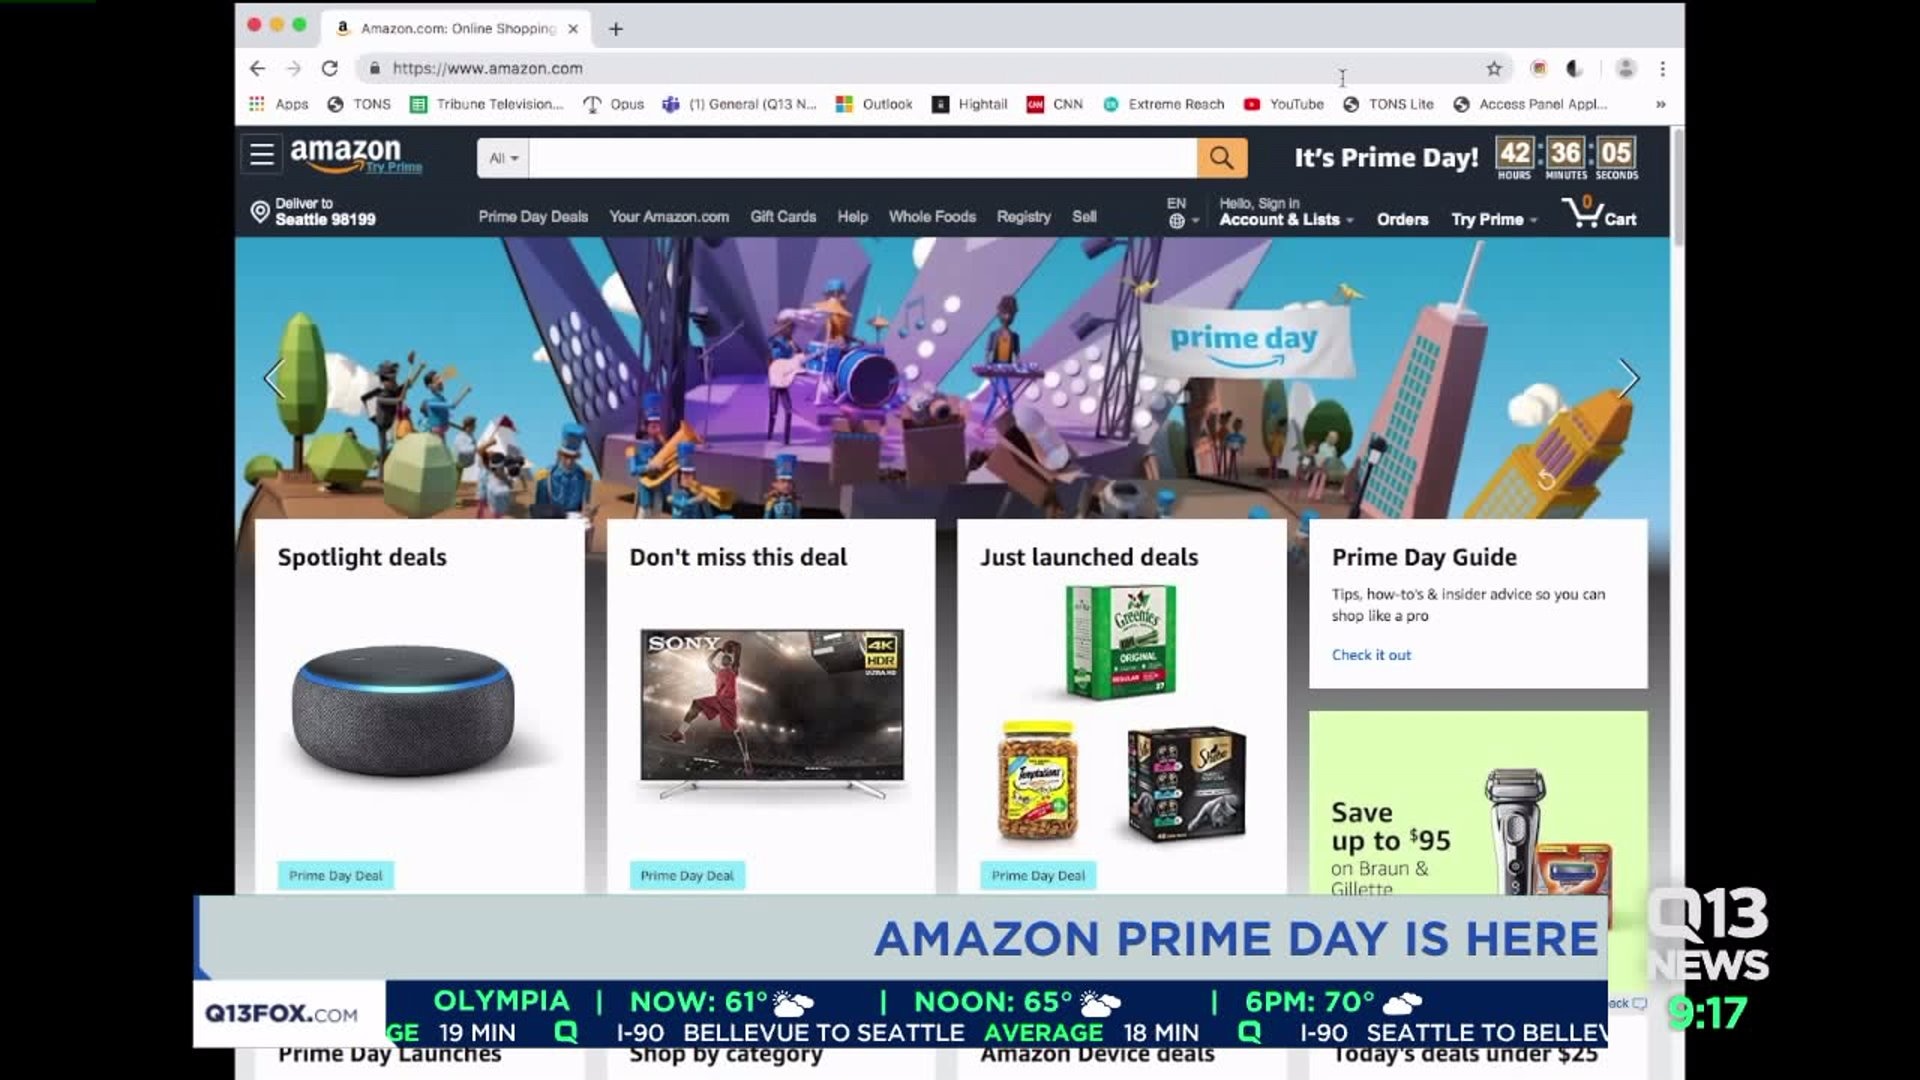Click the Check it out link
Image resolution: width=1920 pixels, height=1080 pixels.
point(1371,655)
